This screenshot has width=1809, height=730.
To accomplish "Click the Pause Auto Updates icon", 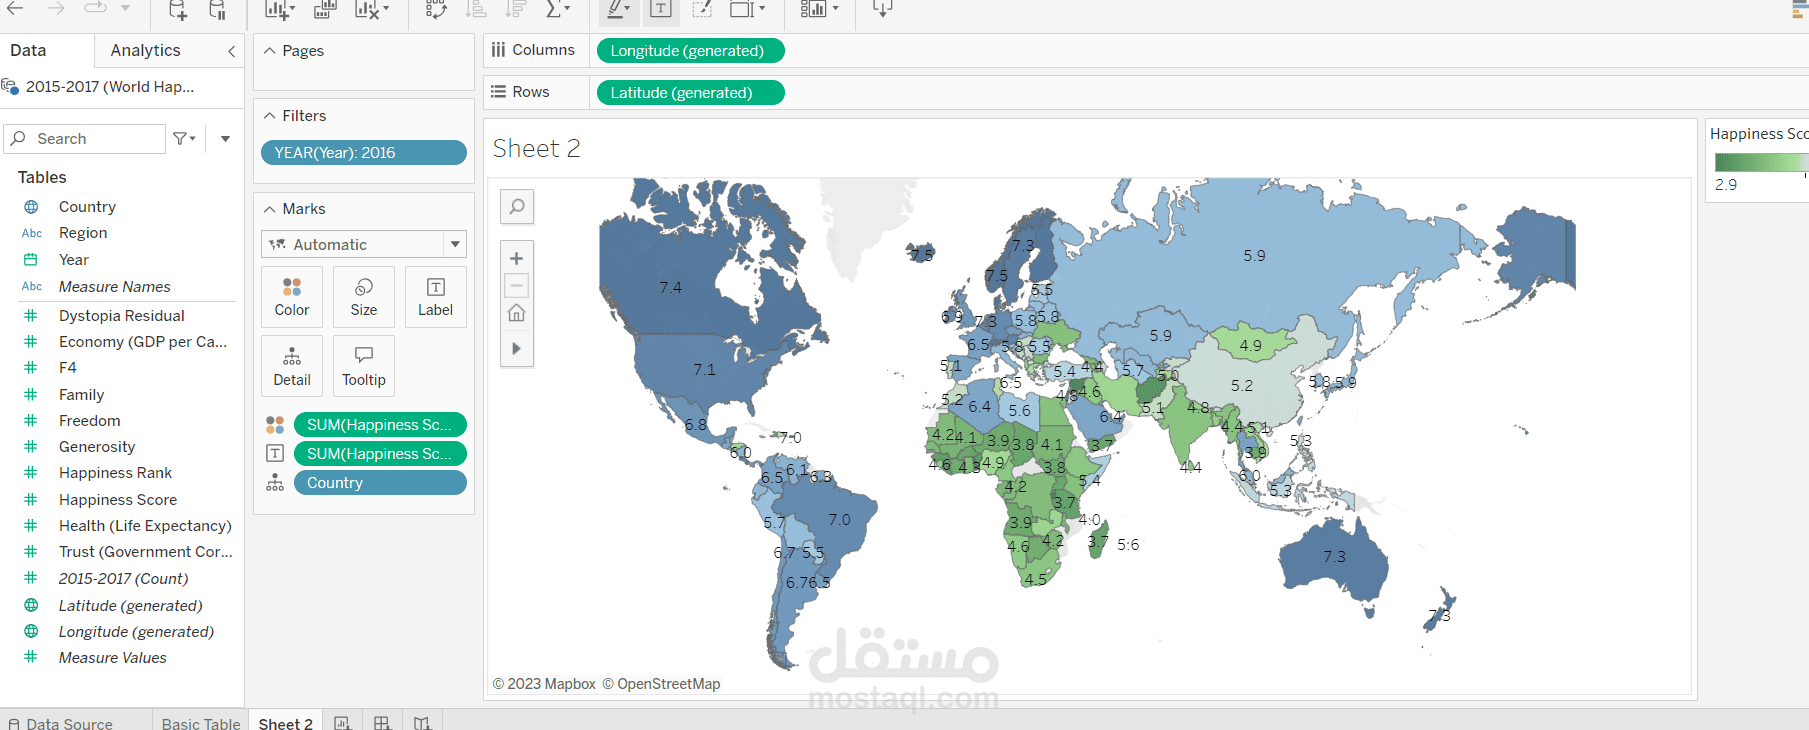I will (217, 10).
